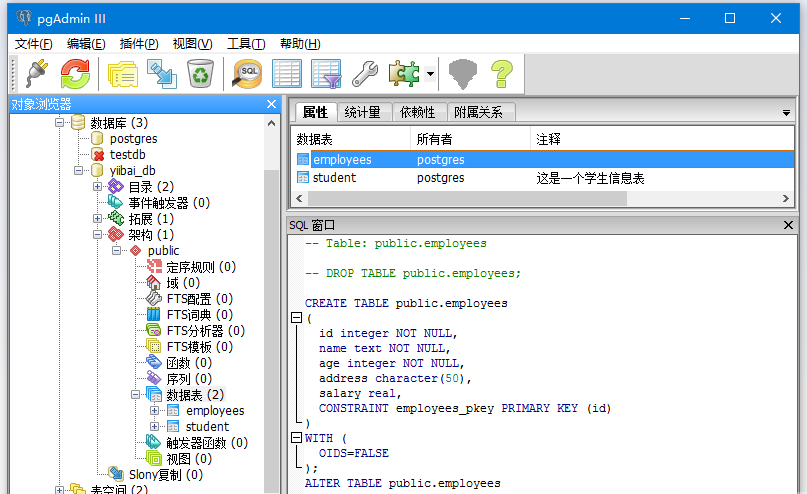Click the grey guru hint icon
Image resolution: width=807 pixels, height=494 pixels.
click(x=463, y=74)
